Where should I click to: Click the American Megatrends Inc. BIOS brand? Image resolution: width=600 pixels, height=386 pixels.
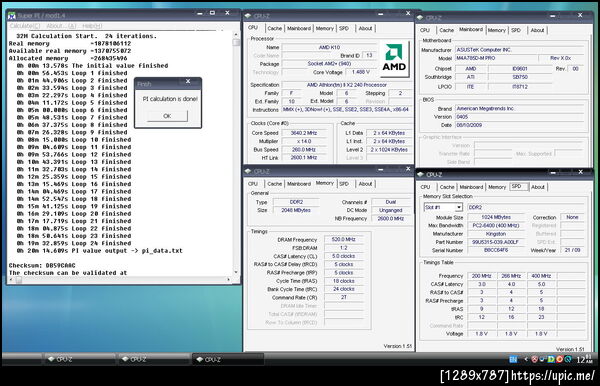[520, 109]
